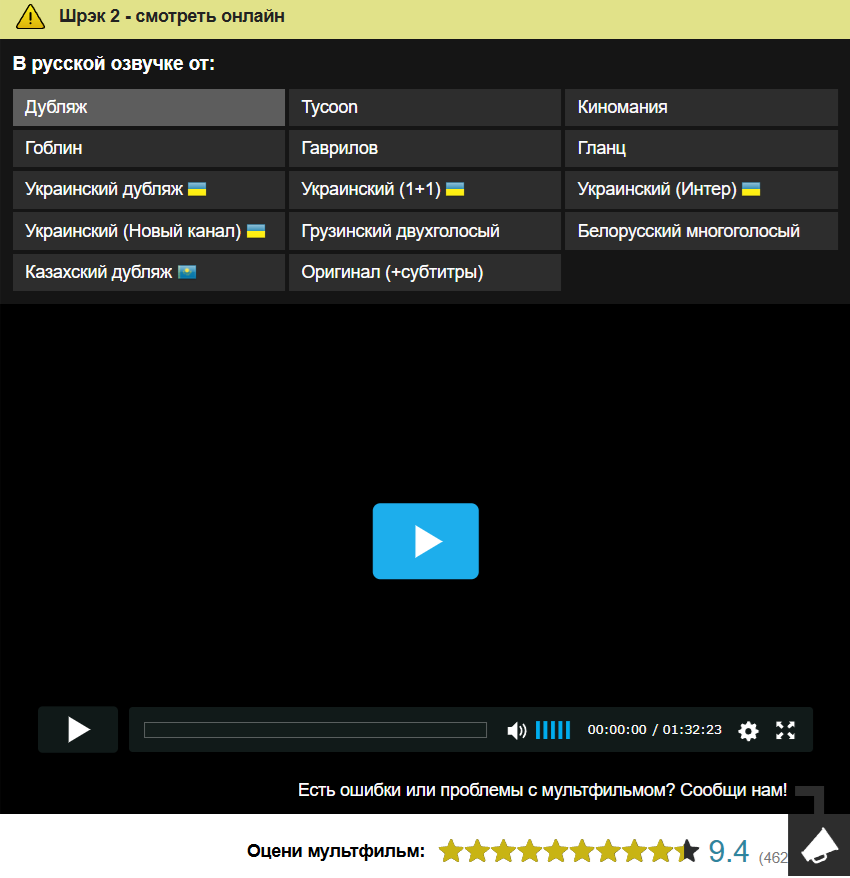Pick Украинский (Новый канал) option

[x=149, y=231]
